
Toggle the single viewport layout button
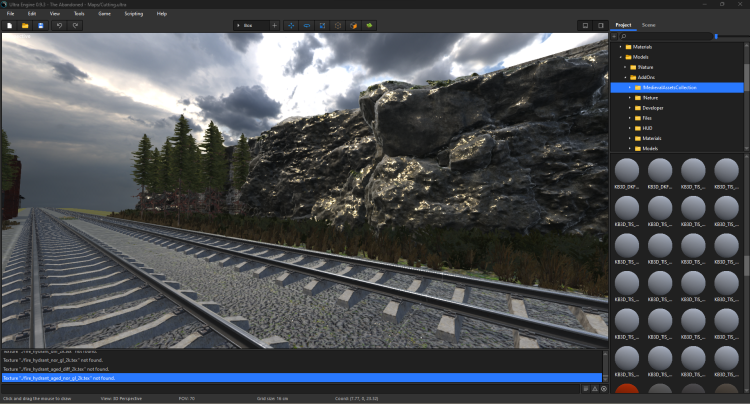[x=585, y=25]
